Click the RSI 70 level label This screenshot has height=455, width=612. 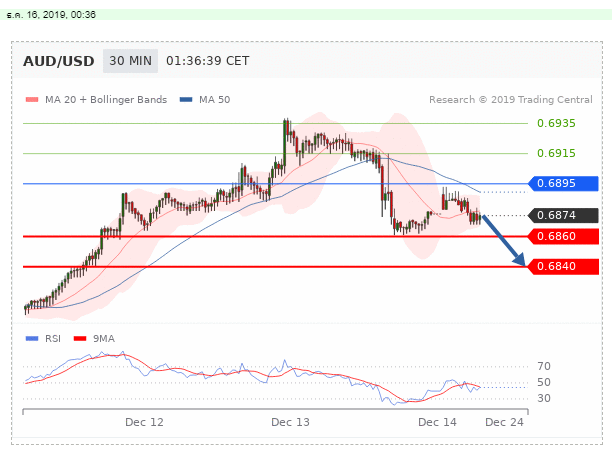[x=544, y=366]
